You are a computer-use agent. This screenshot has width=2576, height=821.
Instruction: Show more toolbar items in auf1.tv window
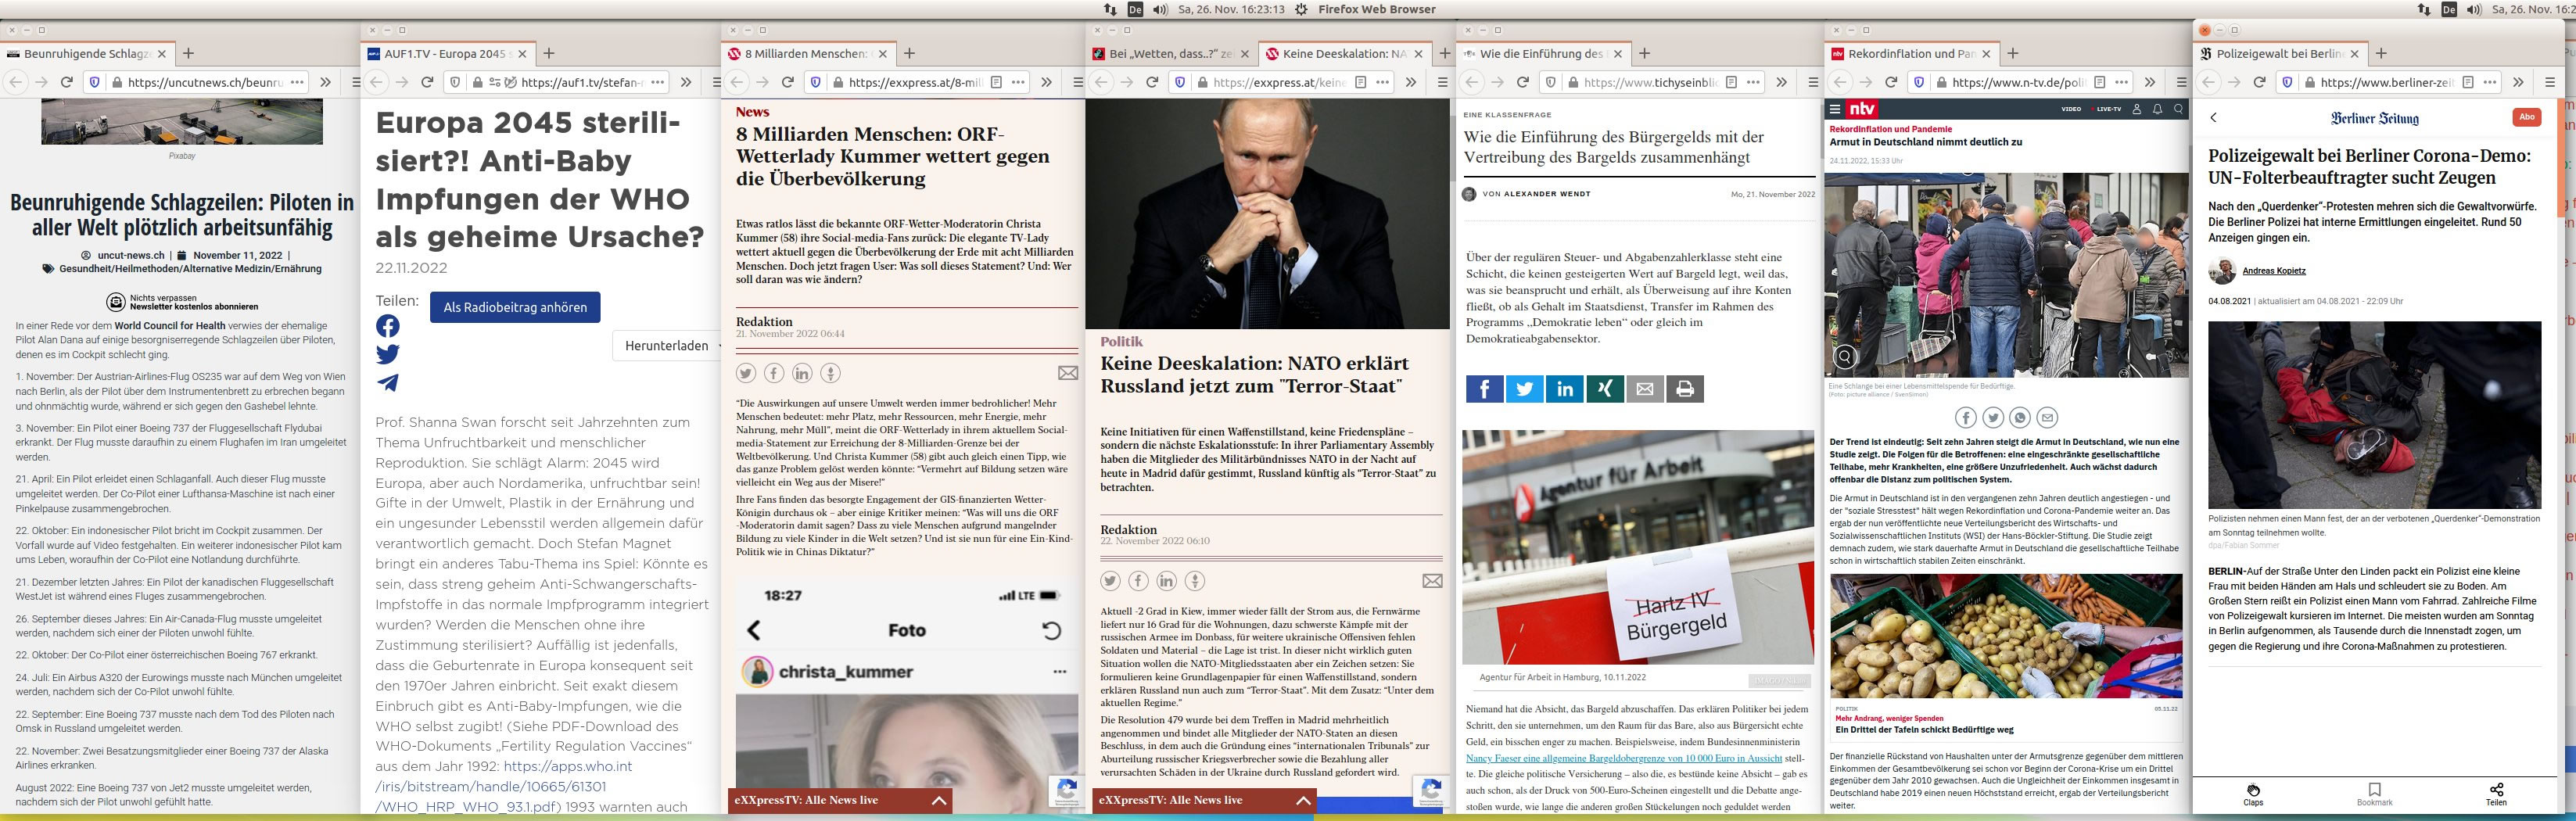coord(686,82)
